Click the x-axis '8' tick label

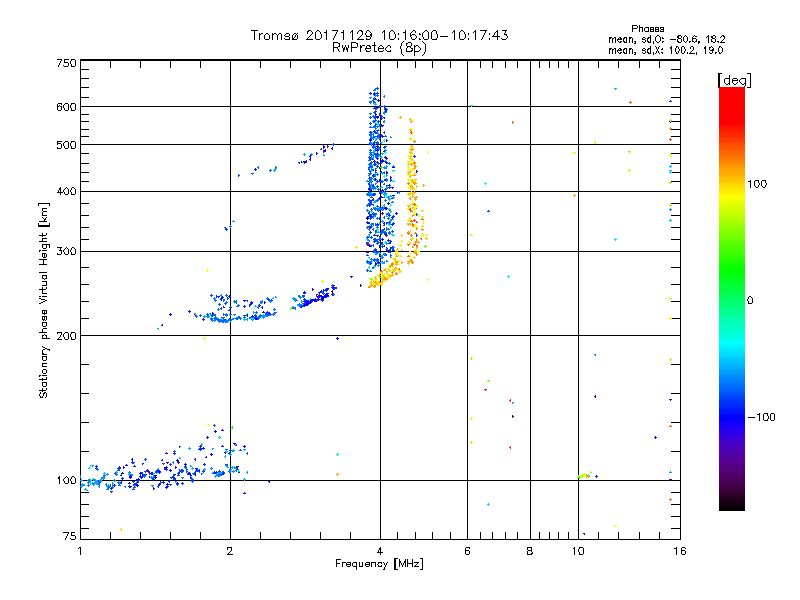tap(530, 551)
